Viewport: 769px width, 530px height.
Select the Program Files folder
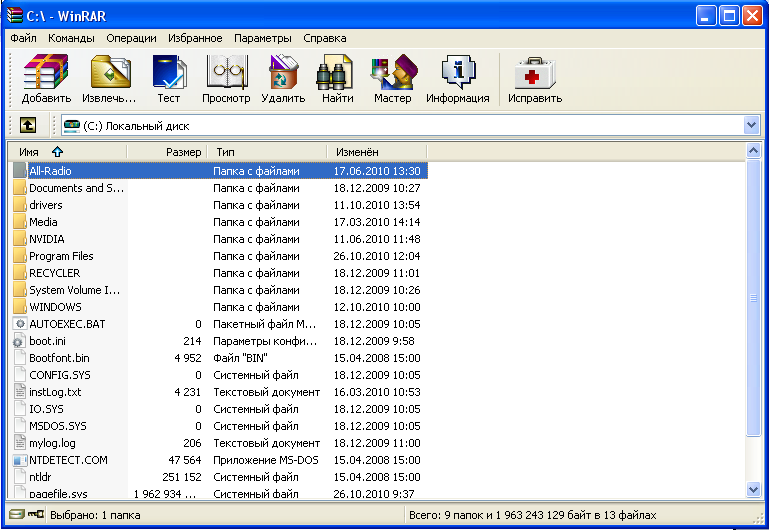[x=61, y=256]
